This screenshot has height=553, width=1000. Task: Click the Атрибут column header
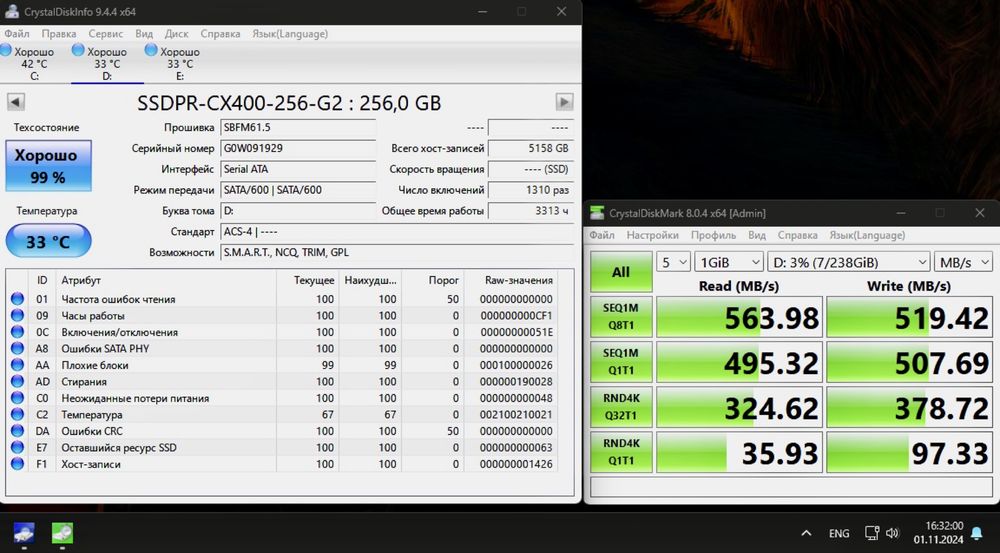(165, 280)
